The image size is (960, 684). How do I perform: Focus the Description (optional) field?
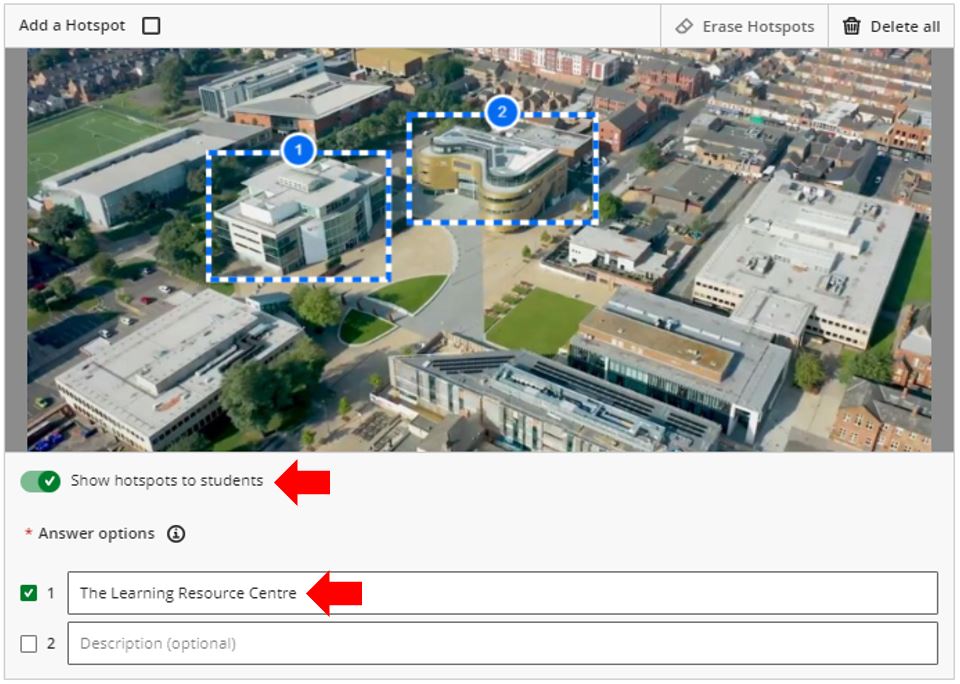pos(502,644)
